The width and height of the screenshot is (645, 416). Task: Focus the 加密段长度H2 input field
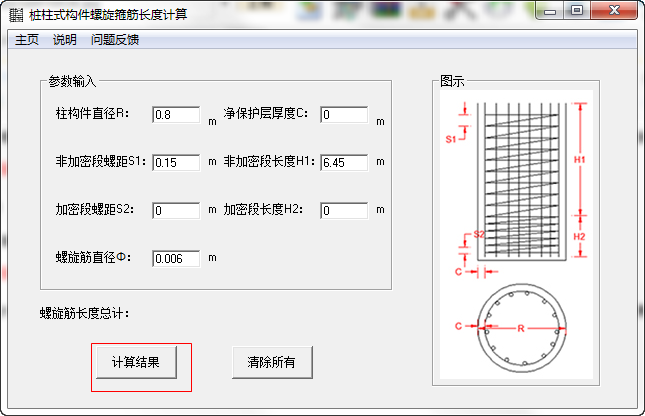(344, 211)
